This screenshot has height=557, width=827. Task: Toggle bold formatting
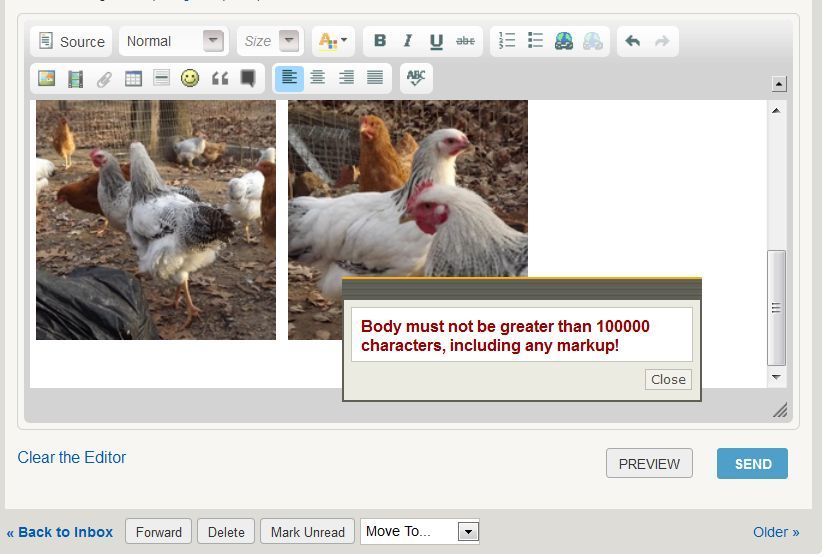(380, 41)
